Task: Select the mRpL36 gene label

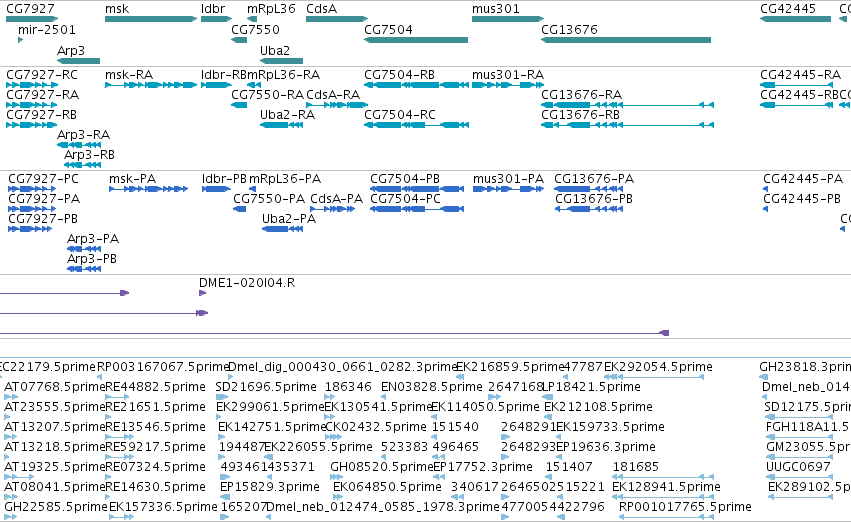Action: tap(271, 9)
